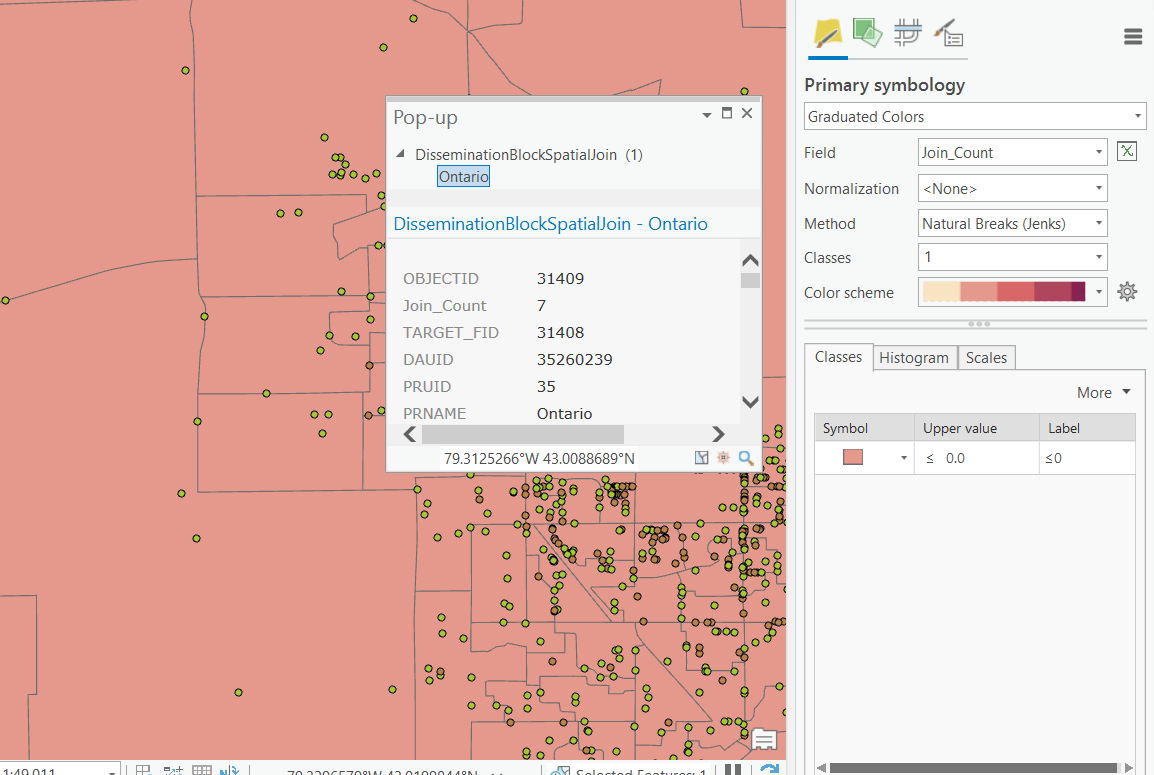Switch to the Histogram tab
Screen dimensions: 1154x775
(913, 358)
